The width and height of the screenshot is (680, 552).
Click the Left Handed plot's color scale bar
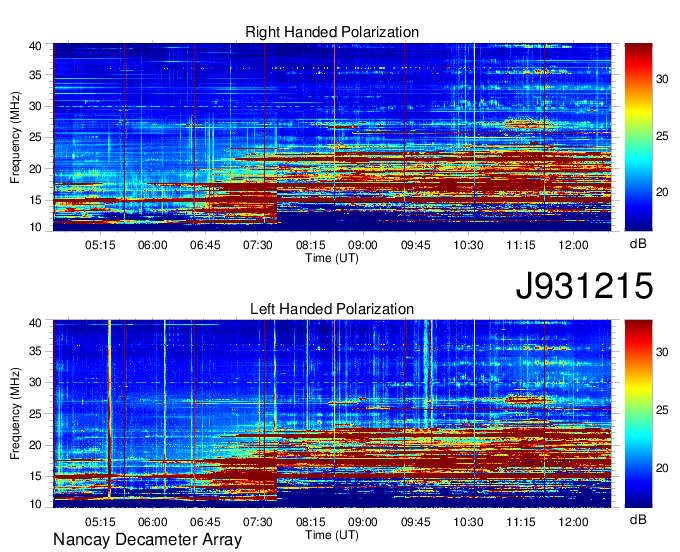[x=638, y=414]
